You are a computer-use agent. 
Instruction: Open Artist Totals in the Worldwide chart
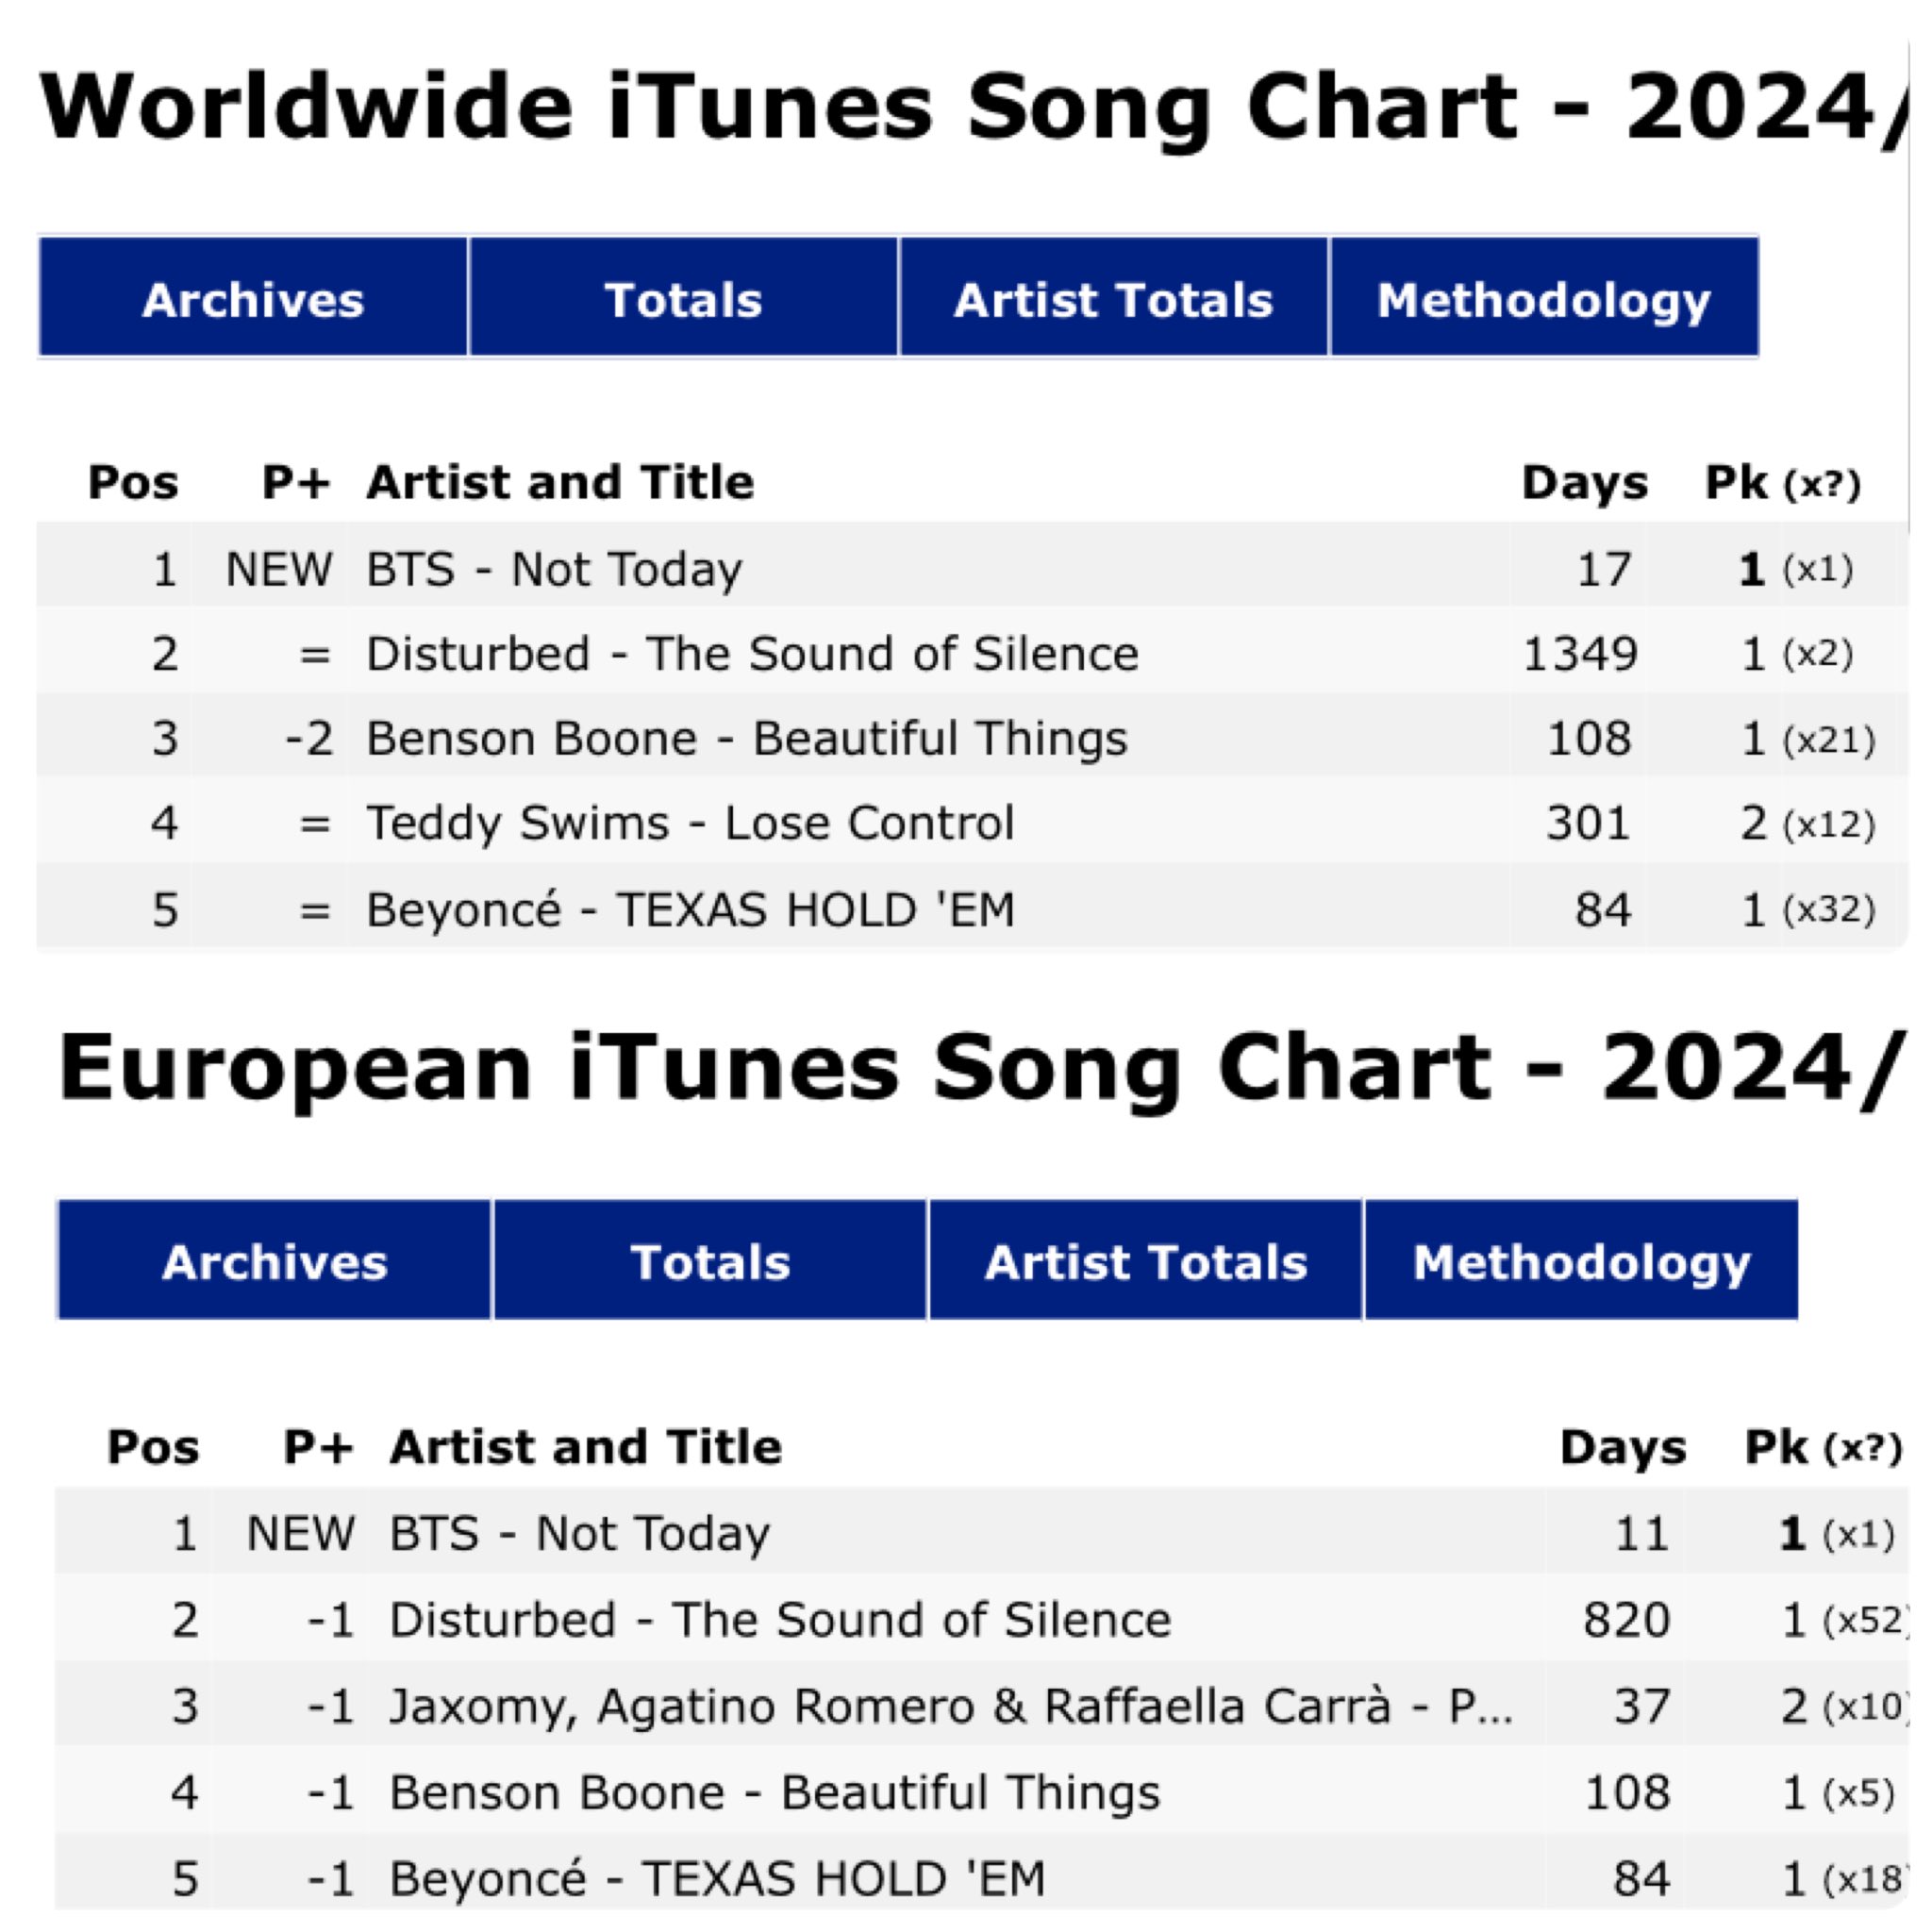point(1114,297)
